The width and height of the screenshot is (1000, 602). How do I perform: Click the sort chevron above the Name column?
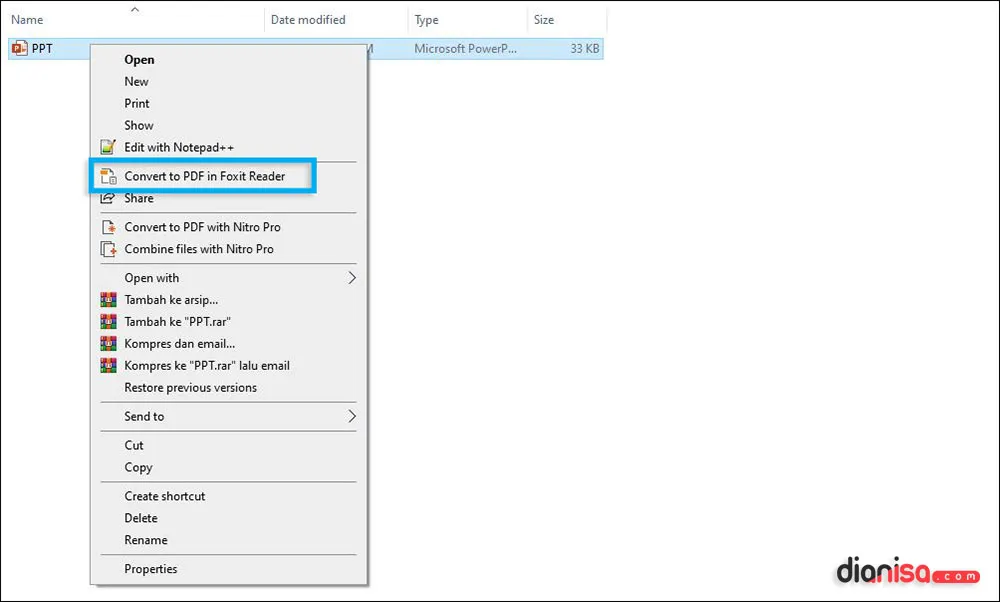tap(135, 8)
